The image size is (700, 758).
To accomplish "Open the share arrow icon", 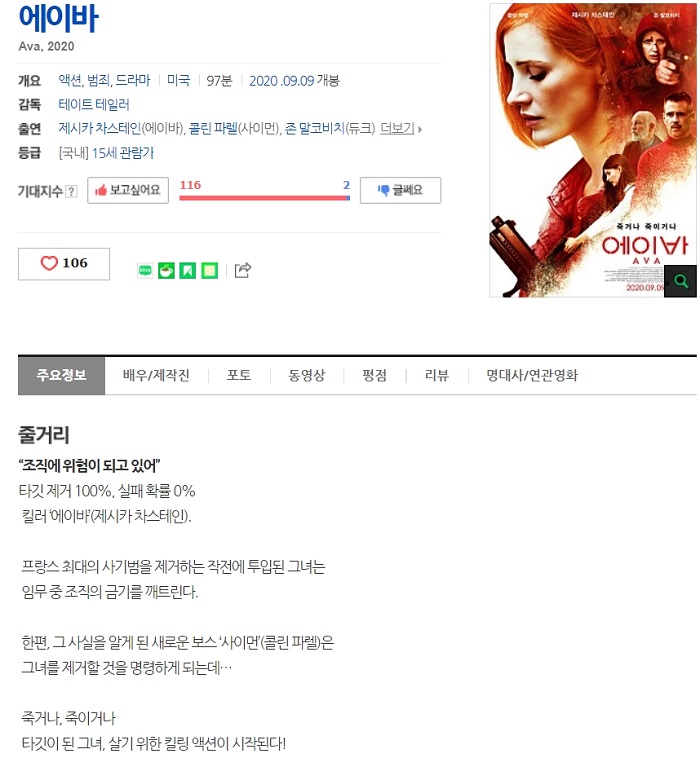I will click(243, 270).
